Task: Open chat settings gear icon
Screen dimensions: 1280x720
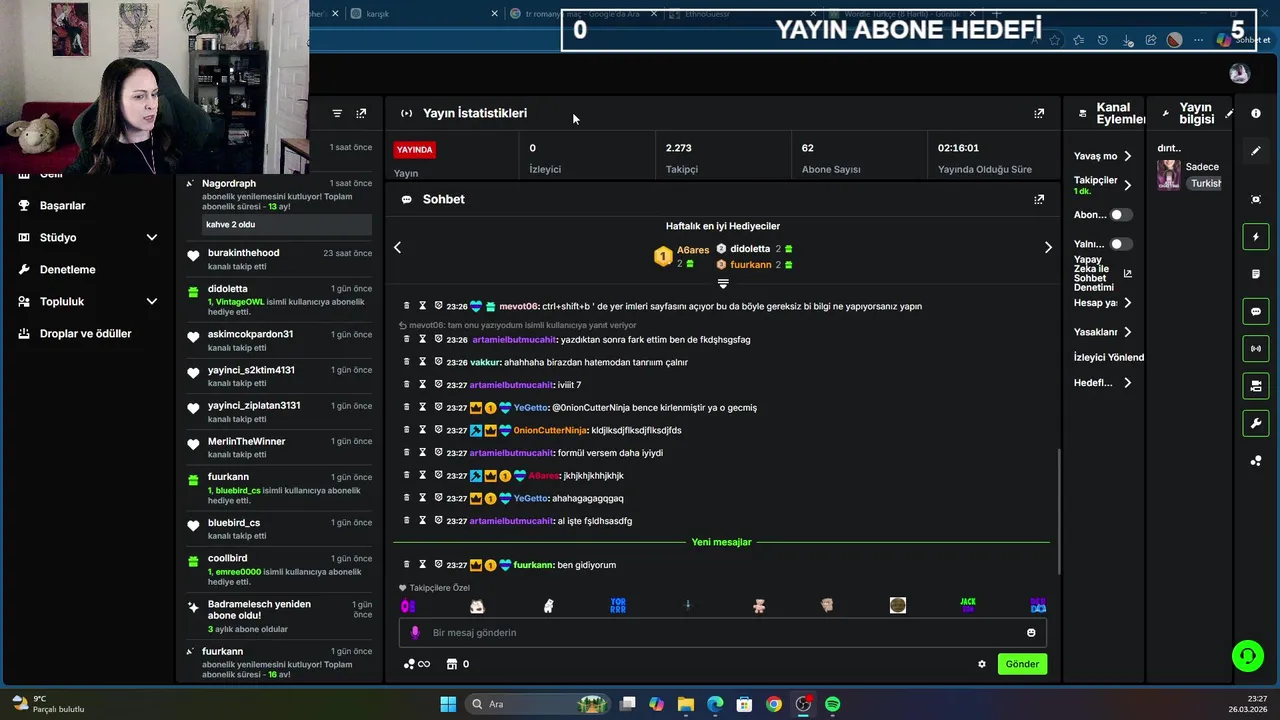Action: point(982,664)
